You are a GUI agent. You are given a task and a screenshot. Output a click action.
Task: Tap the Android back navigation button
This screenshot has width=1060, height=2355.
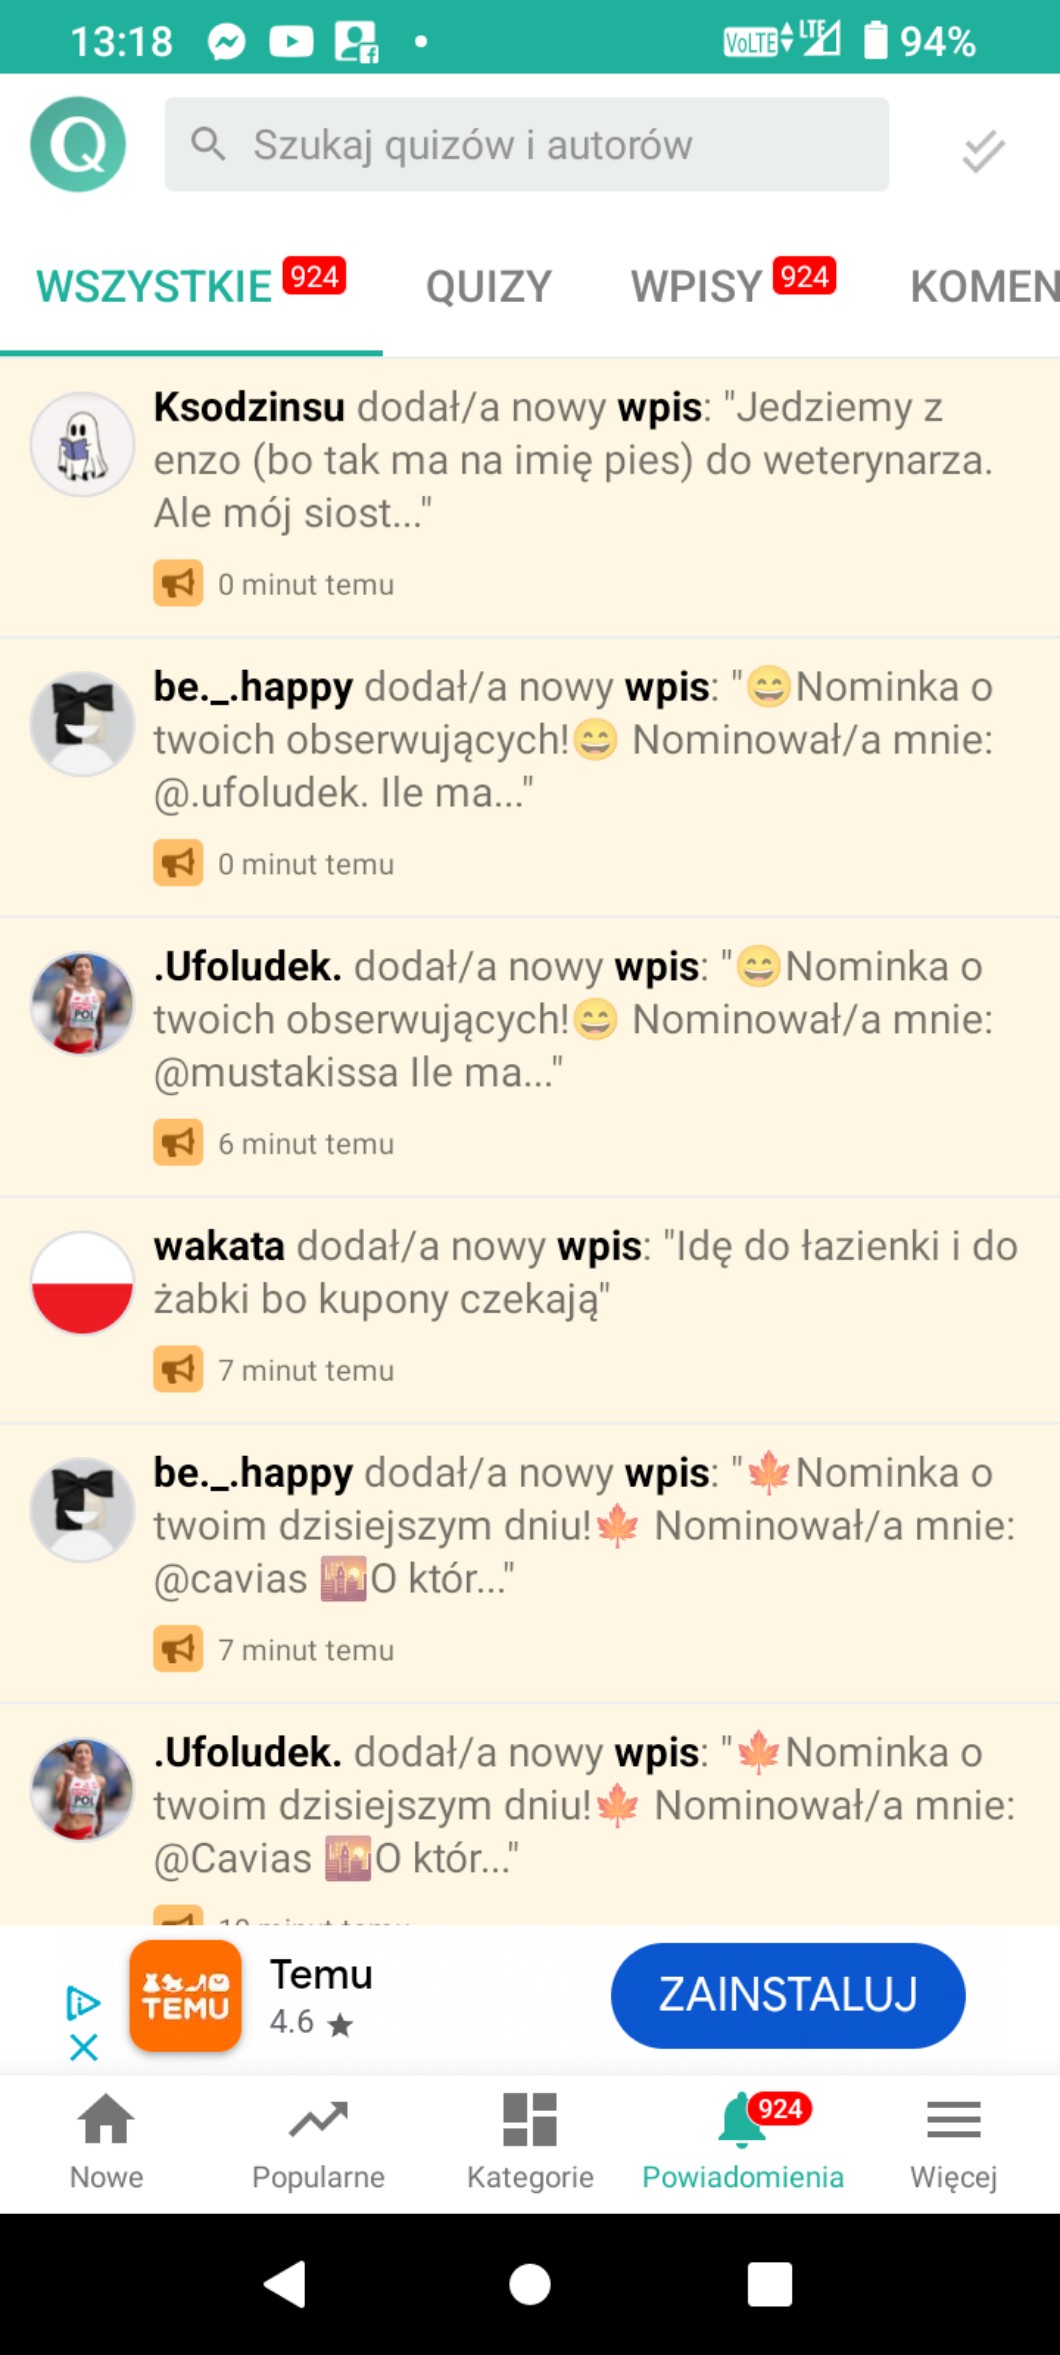coord(285,2284)
